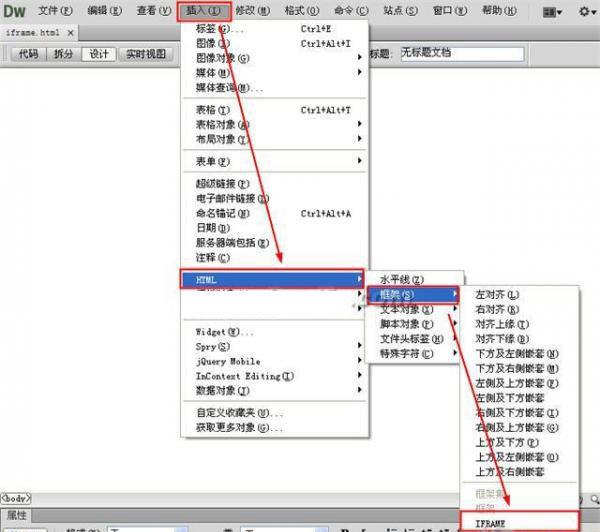Expand 表单(F) submenu

tap(275, 162)
